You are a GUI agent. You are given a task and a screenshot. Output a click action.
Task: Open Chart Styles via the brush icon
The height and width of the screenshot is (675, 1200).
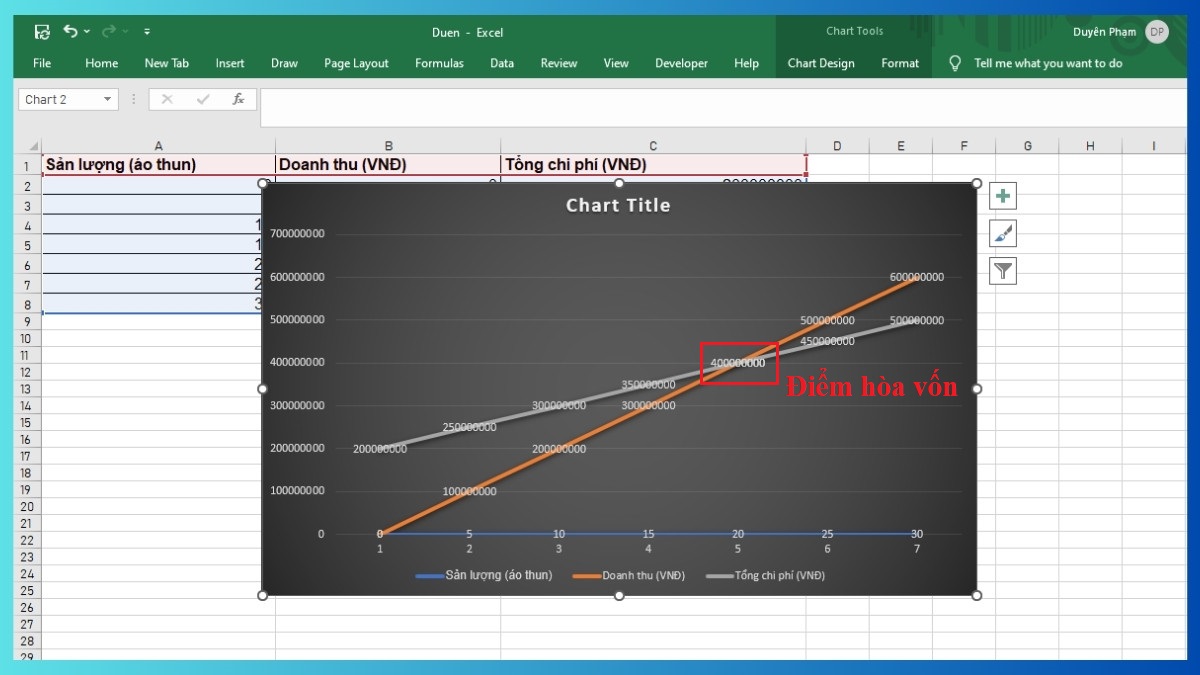coord(1002,233)
